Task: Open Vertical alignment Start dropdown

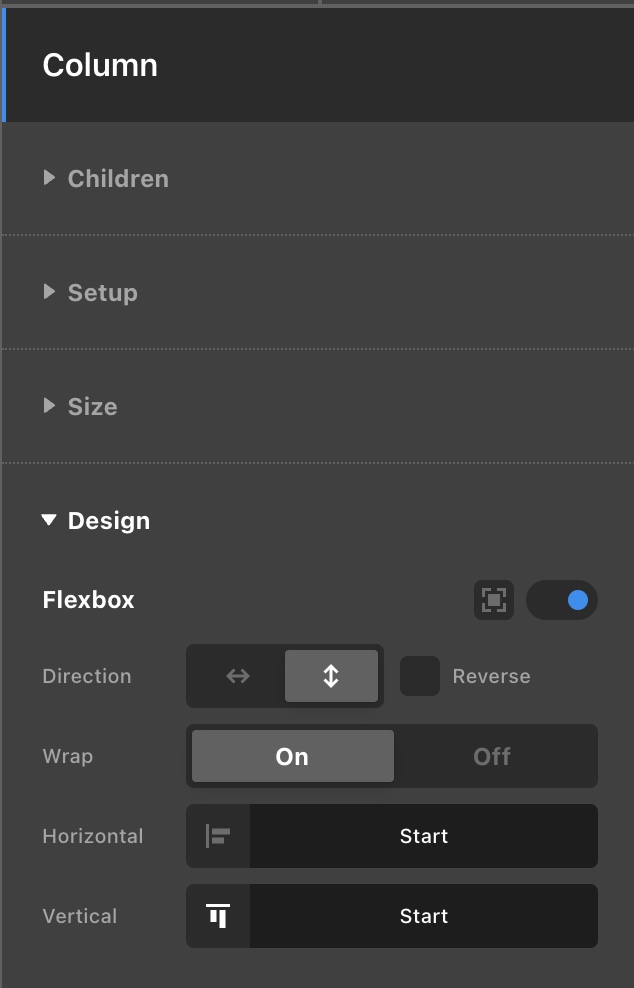Action: [424, 916]
